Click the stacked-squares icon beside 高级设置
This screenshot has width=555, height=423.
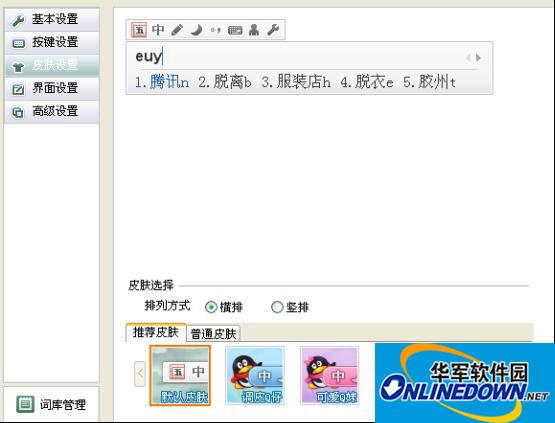point(18,113)
